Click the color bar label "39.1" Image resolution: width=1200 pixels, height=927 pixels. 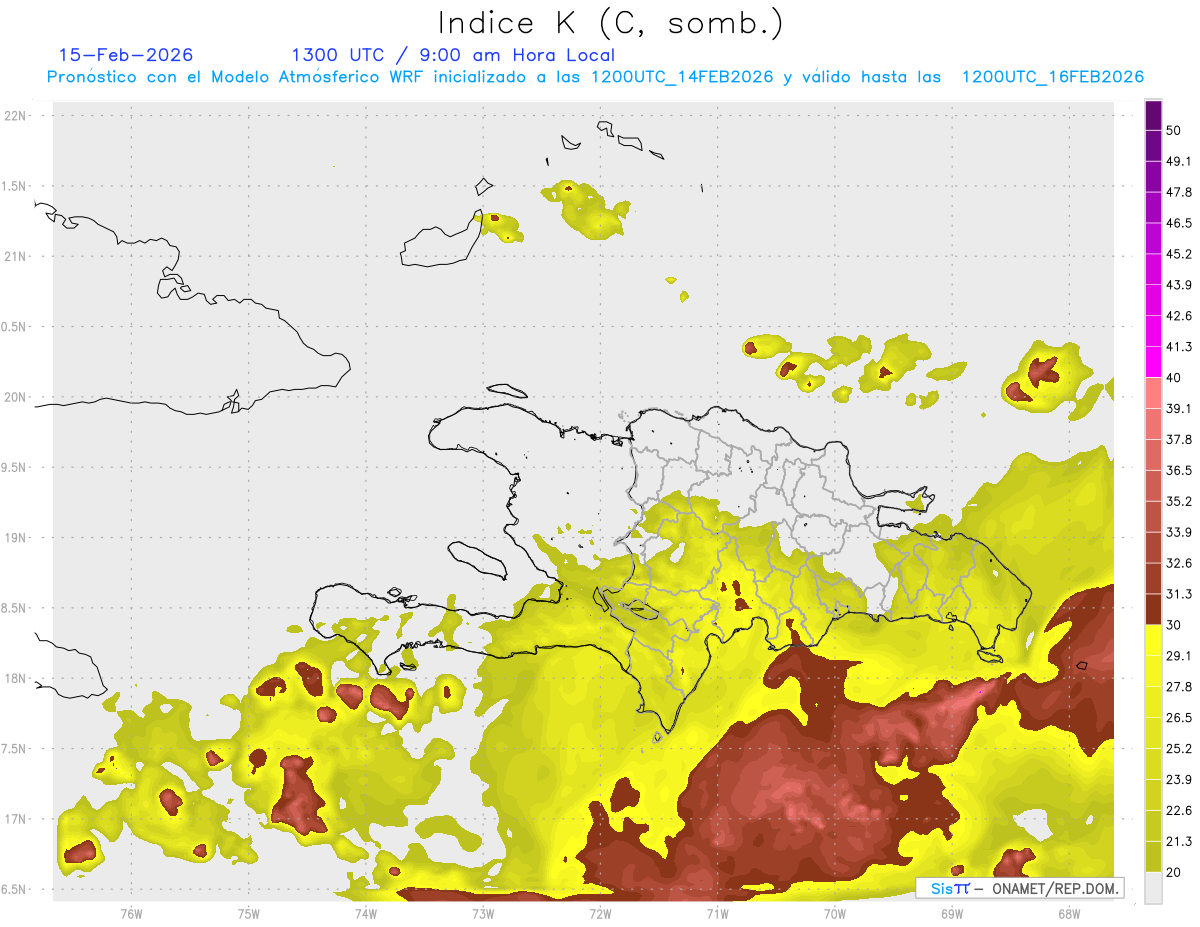pyautogui.click(x=1178, y=409)
